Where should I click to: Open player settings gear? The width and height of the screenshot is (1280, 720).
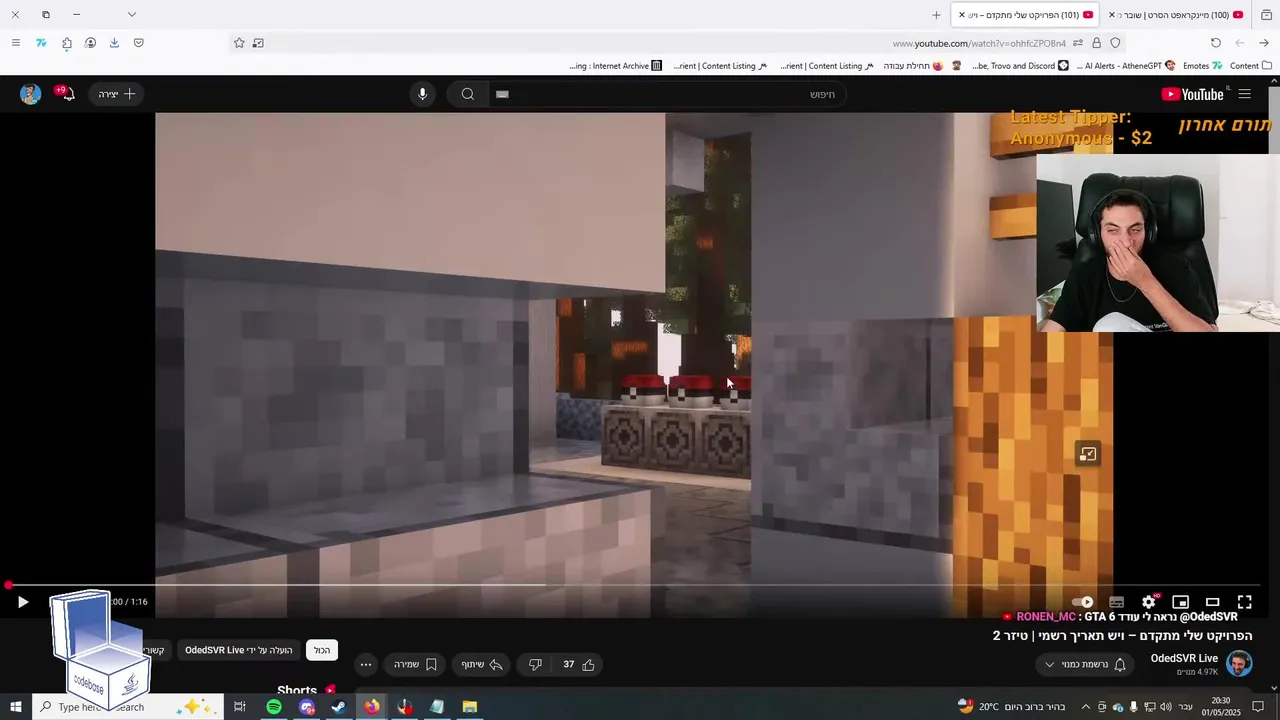point(1149,602)
